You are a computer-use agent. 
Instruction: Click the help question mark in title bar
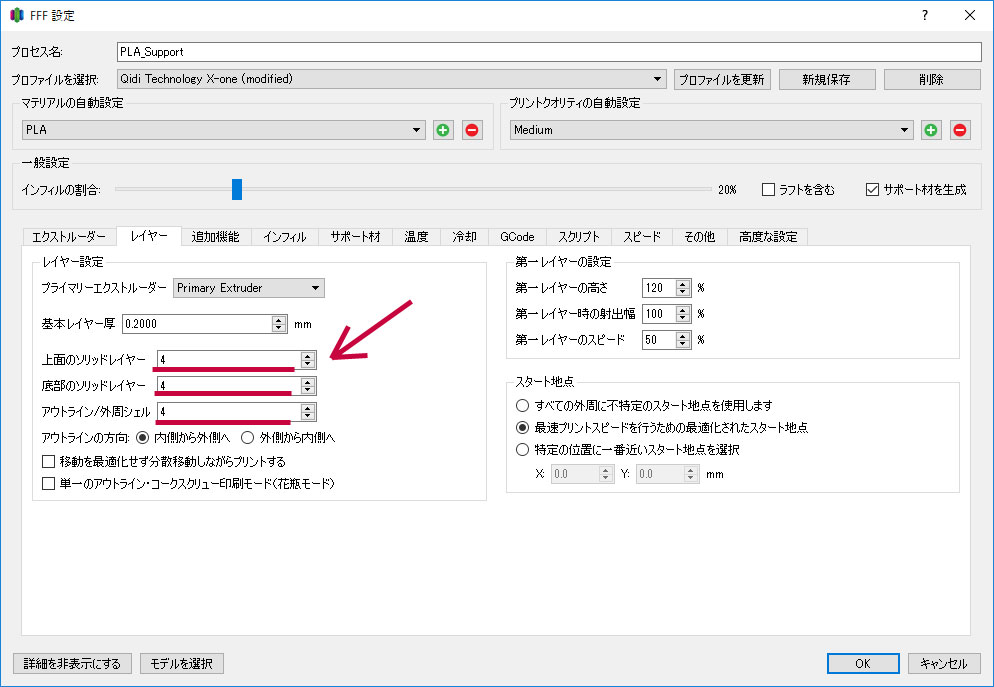(924, 15)
